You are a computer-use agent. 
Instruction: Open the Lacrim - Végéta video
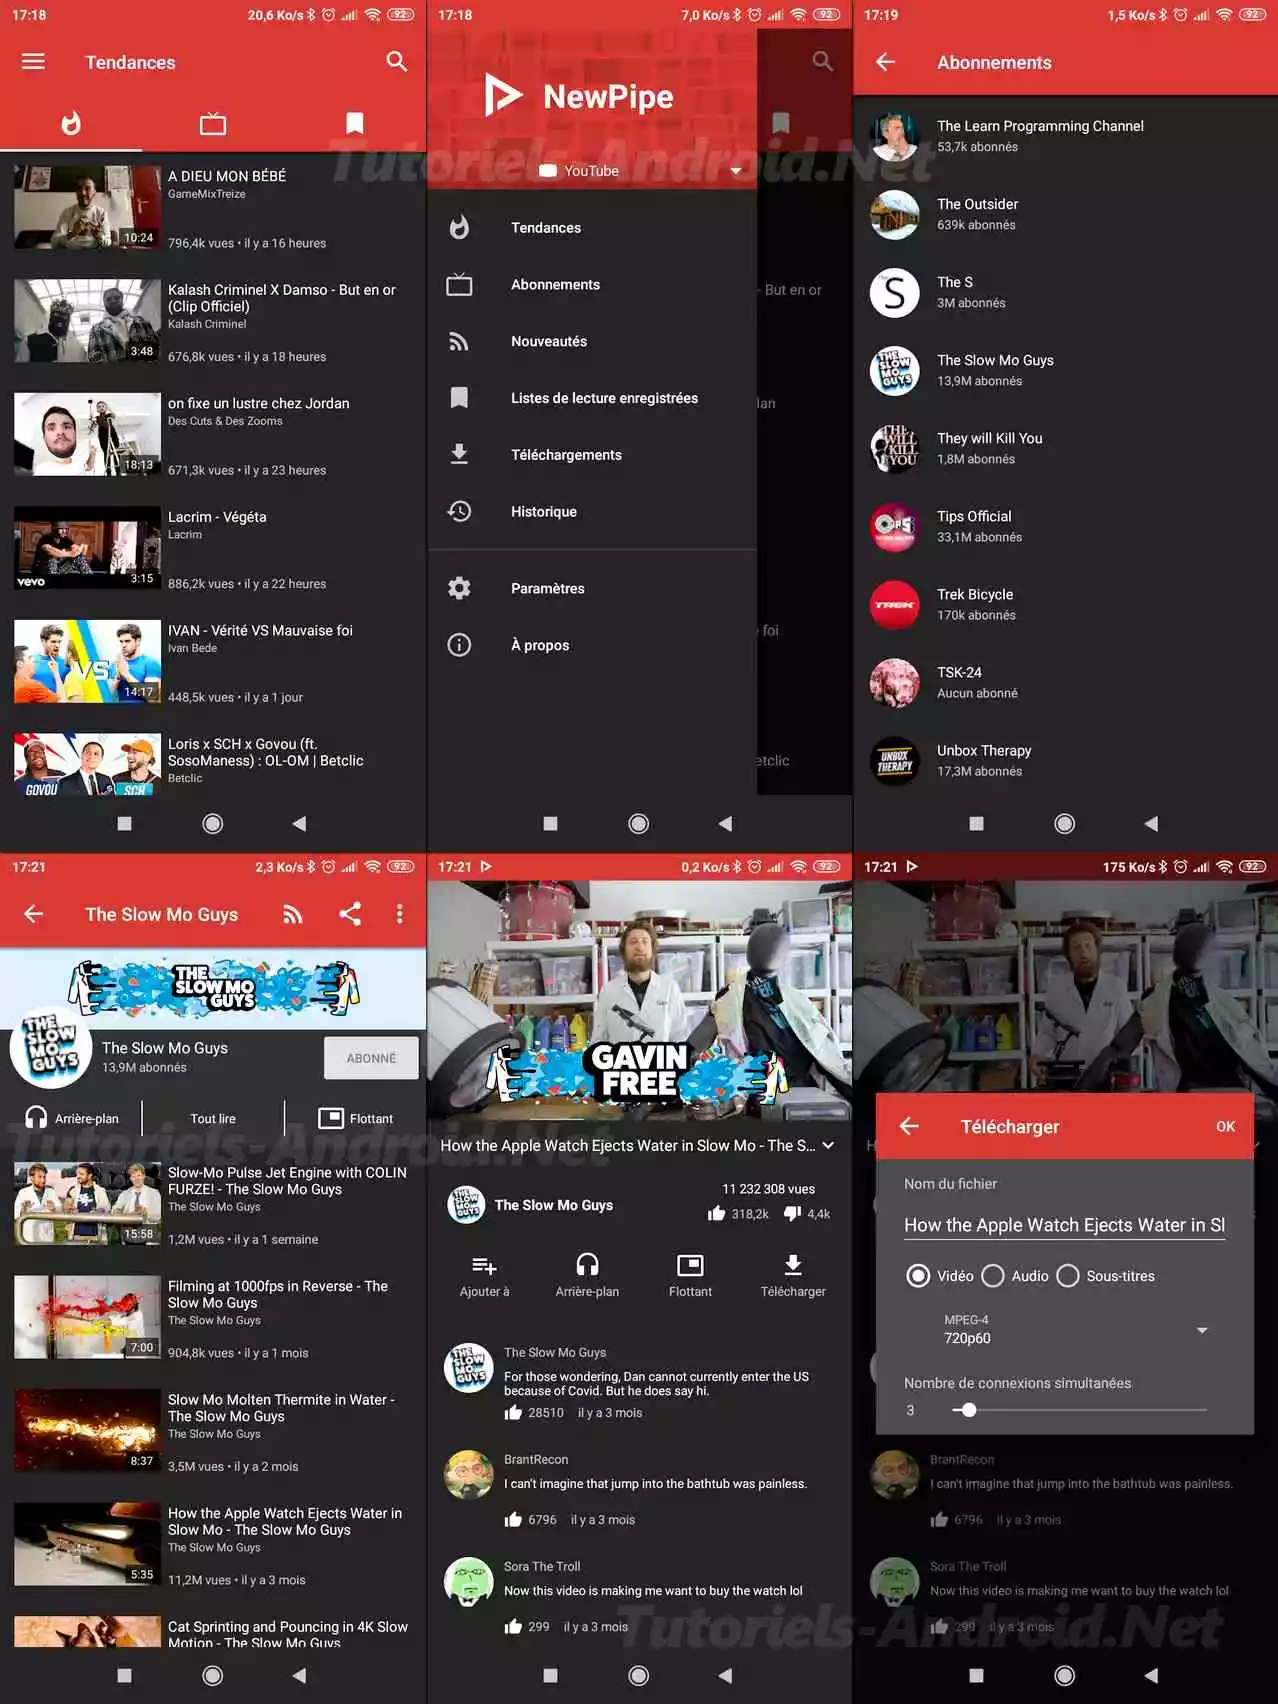tap(213, 548)
